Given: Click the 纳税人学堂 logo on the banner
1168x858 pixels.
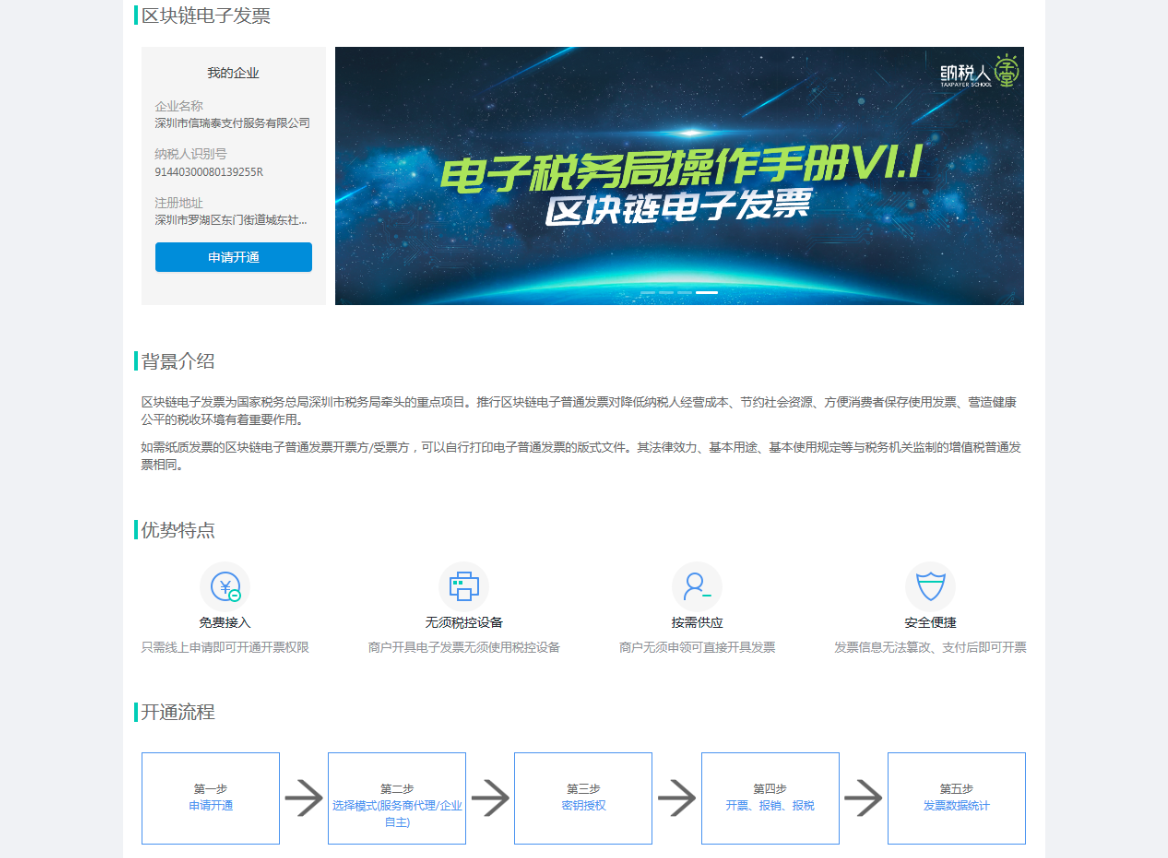Looking at the screenshot, I should [x=979, y=72].
